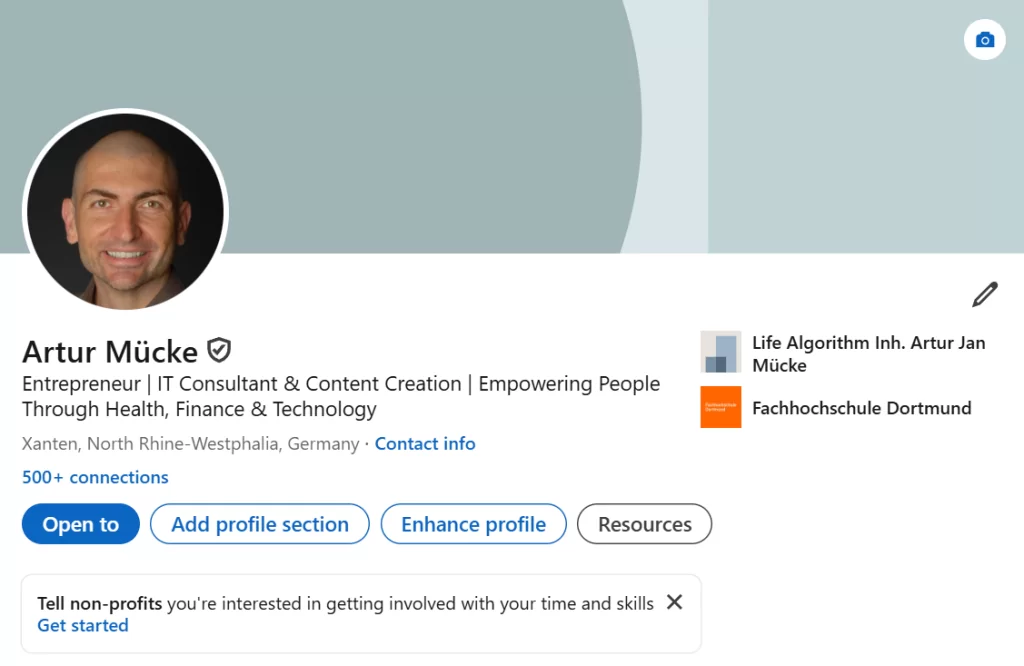Viewport: 1024px width, 666px height.
Task: Click the pencil icon to edit intro
Action: point(985,295)
